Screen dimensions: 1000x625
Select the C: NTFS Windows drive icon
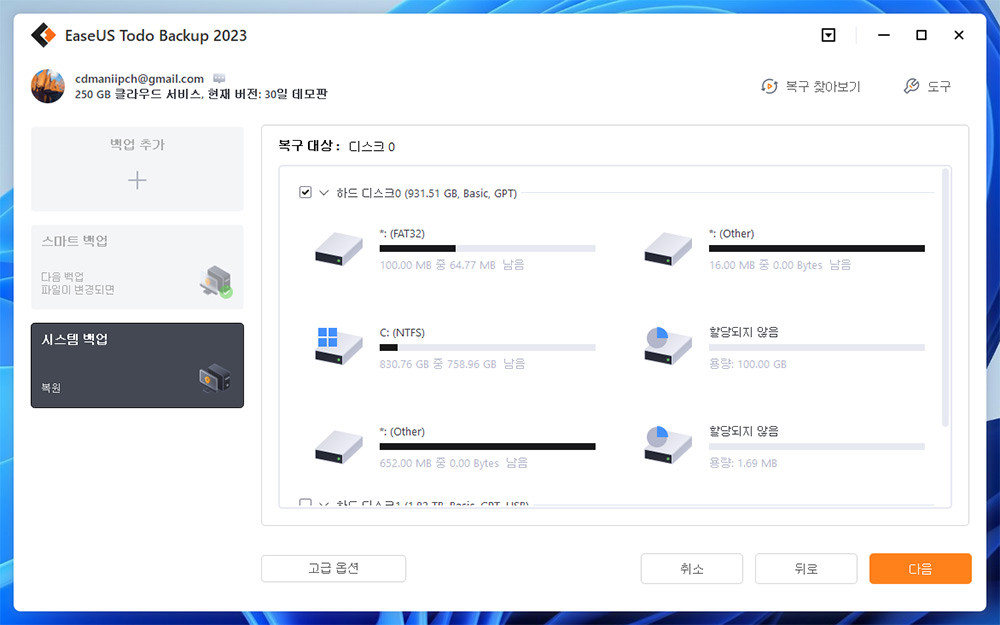coord(339,346)
